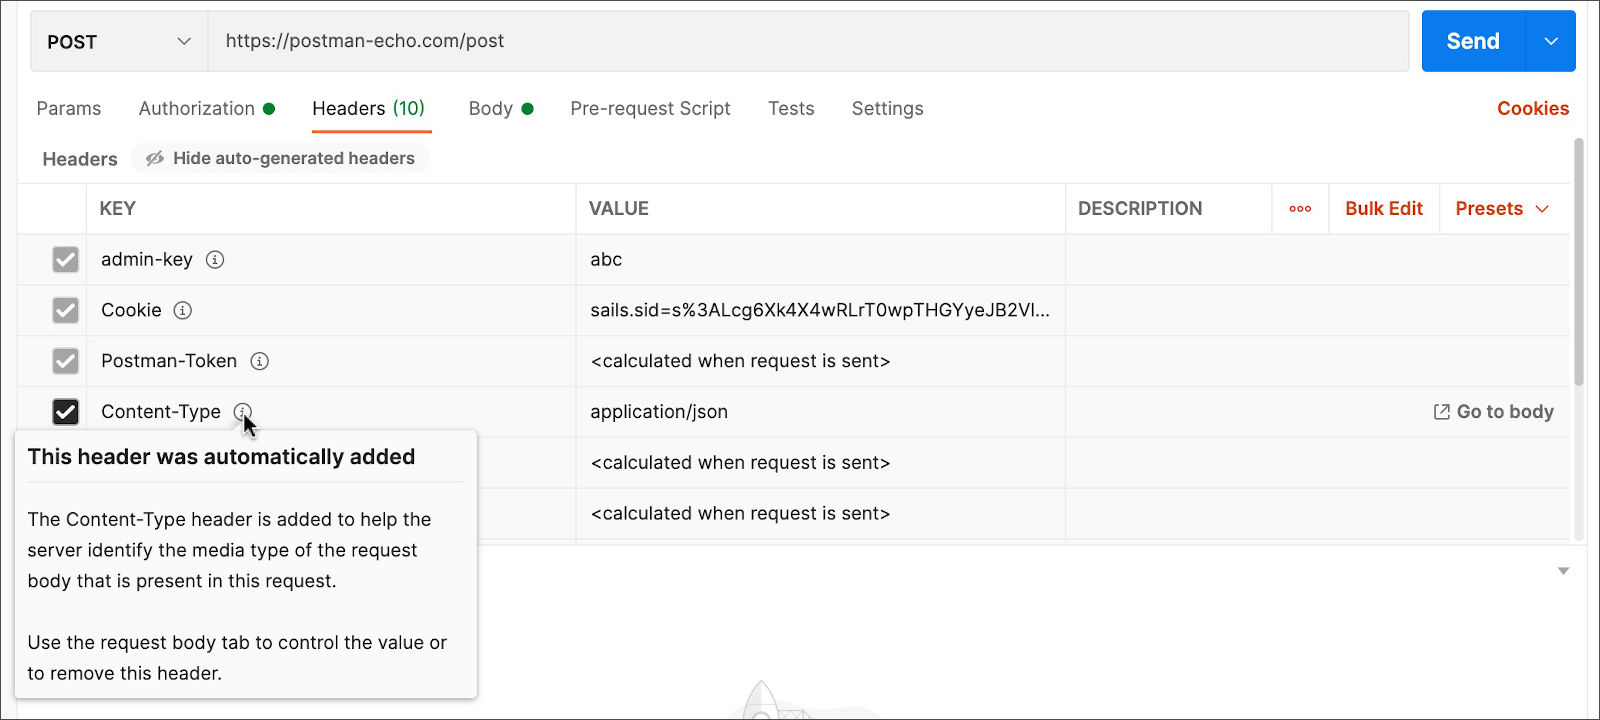This screenshot has width=1600, height=720.
Task: Click the Content-Type header info icon
Action: point(243,411)
